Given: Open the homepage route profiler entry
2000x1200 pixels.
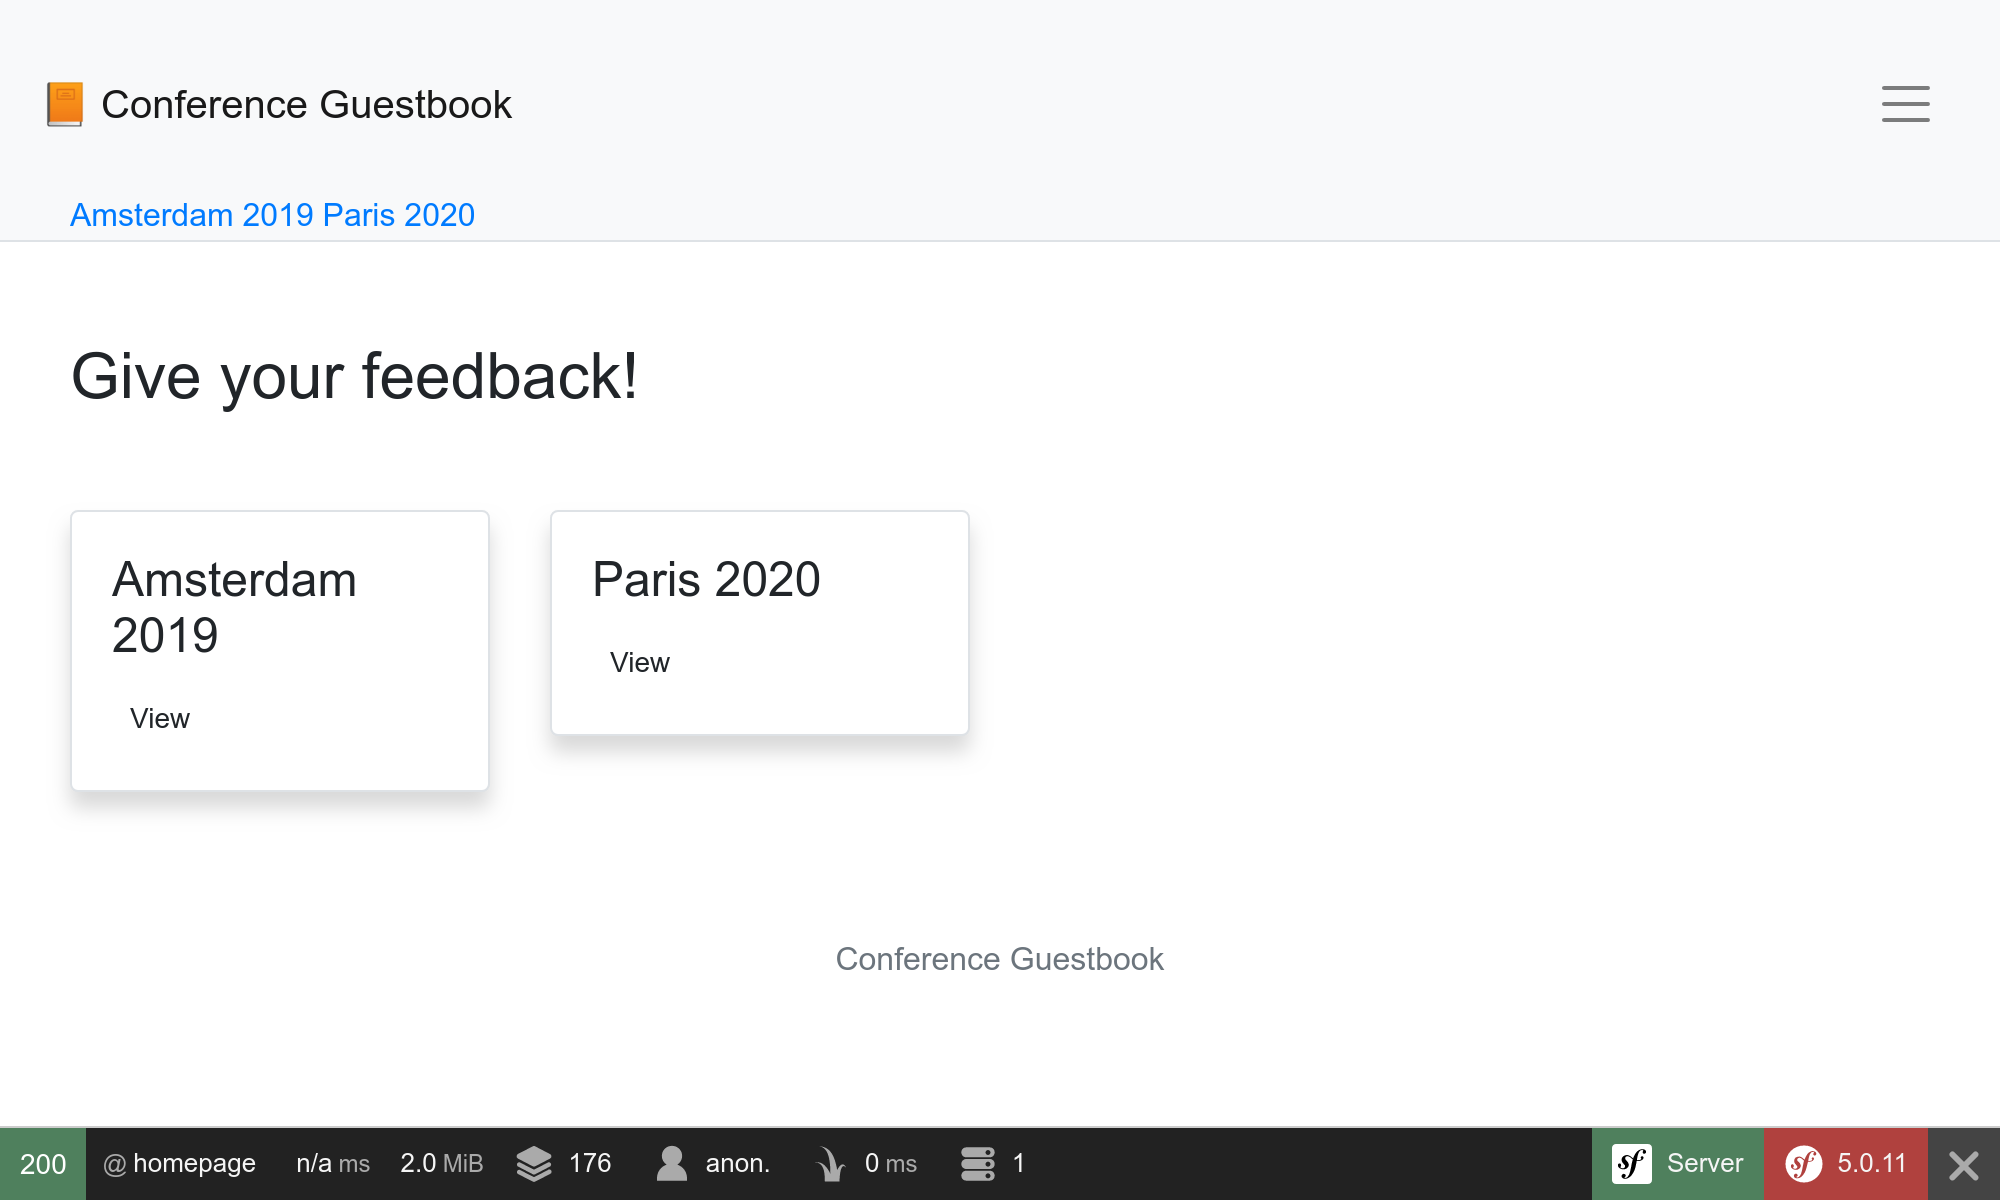Looking at the screenshot, I should [180, 1164].
